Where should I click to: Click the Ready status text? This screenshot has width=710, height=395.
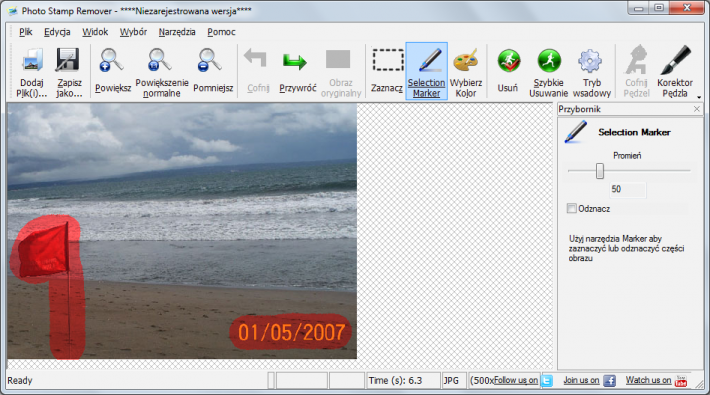(x=19, y=381)
